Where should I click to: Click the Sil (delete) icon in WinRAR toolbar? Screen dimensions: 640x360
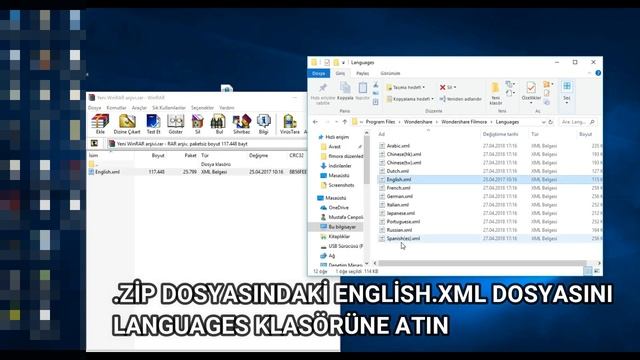(198, 124)
